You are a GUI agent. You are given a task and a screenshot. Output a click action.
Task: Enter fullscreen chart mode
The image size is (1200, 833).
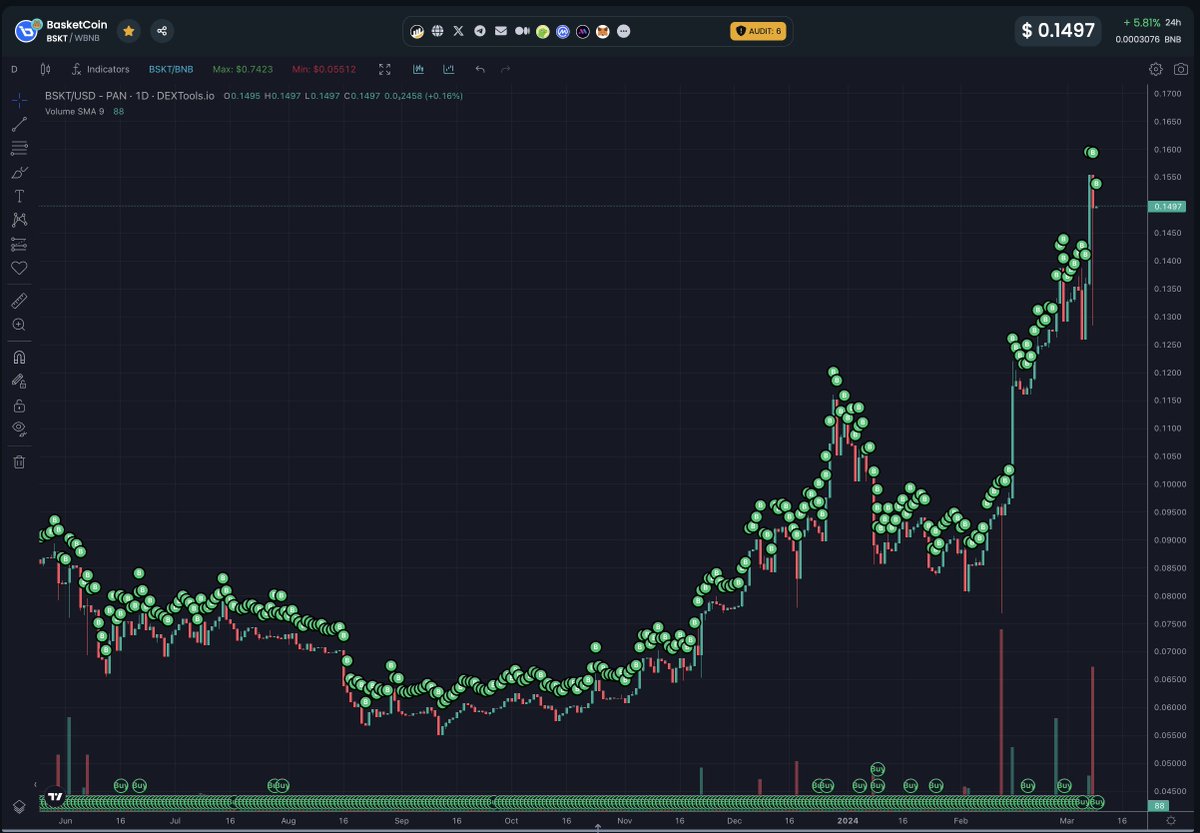[x=385, y=69]
